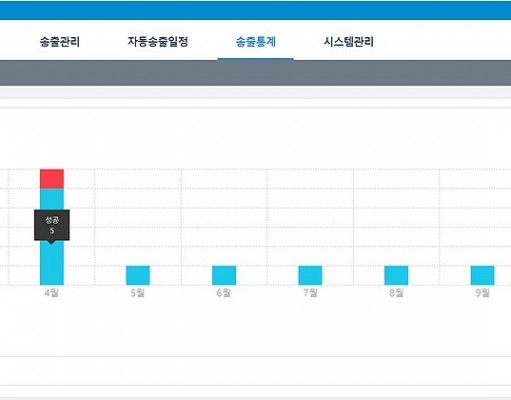
Task: Click the 7월 axis label
Action: click(x=310, y=293)
